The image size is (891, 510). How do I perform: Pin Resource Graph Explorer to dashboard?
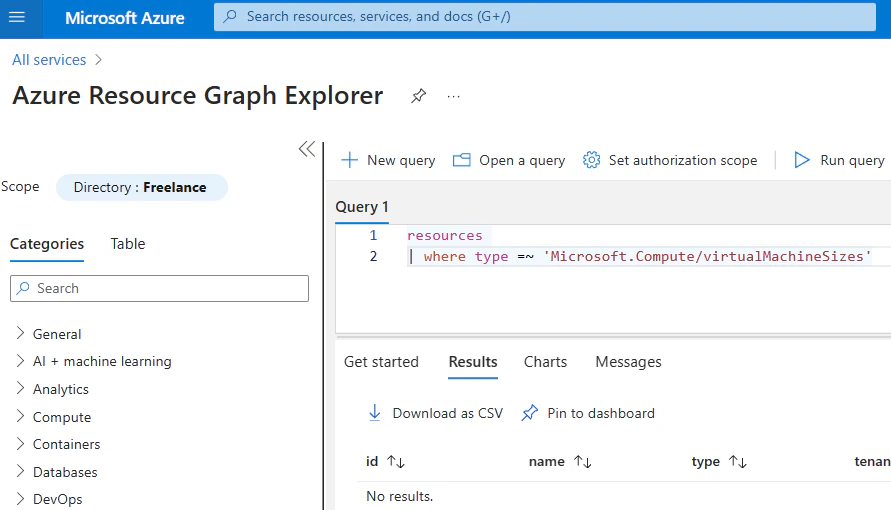tap(418, 96)
